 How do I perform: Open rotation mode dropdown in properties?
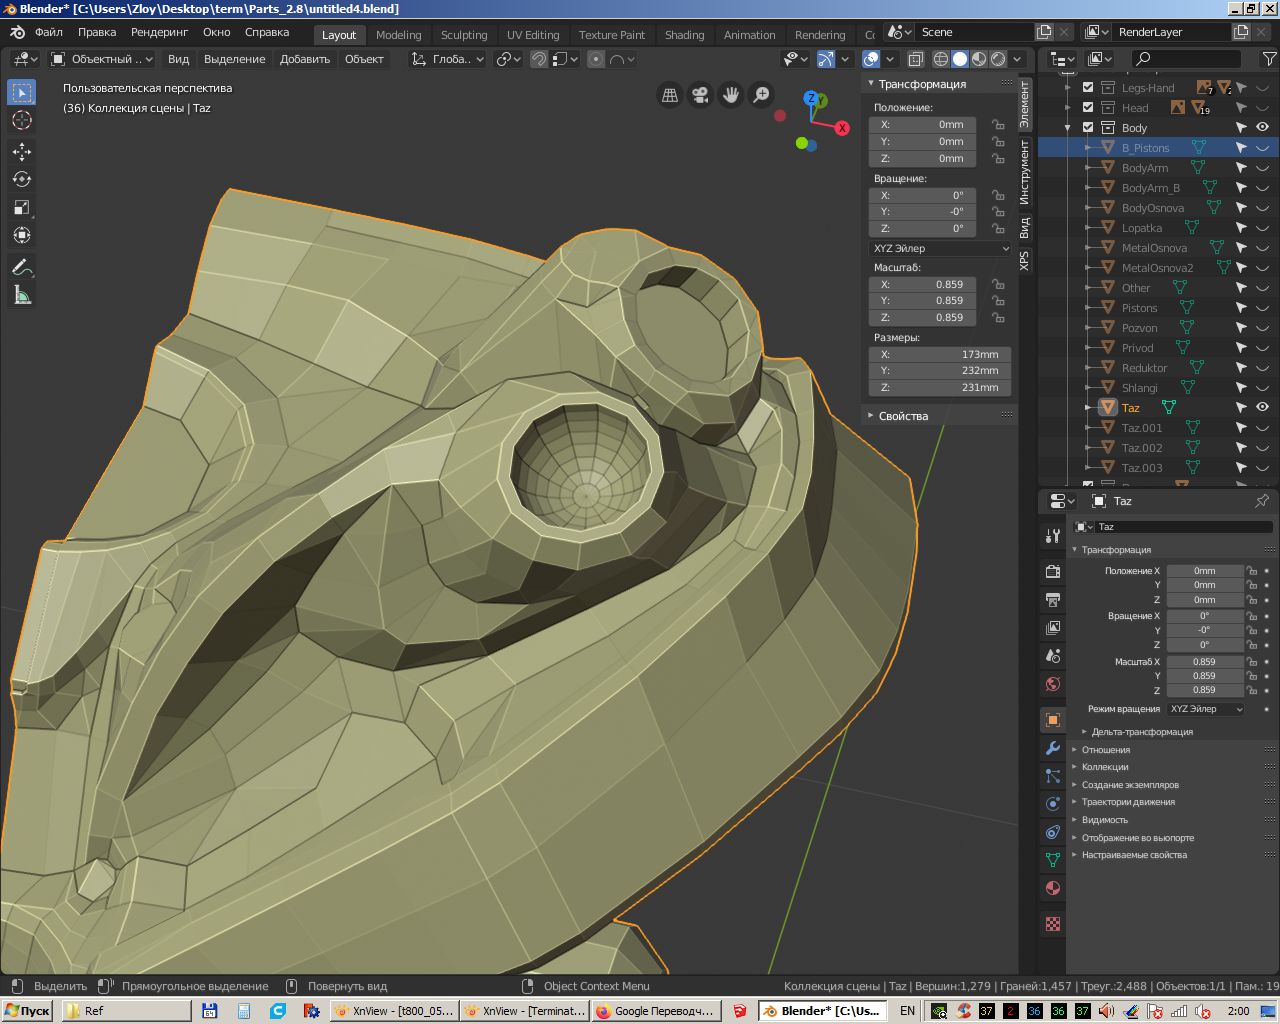(1206, 709)
